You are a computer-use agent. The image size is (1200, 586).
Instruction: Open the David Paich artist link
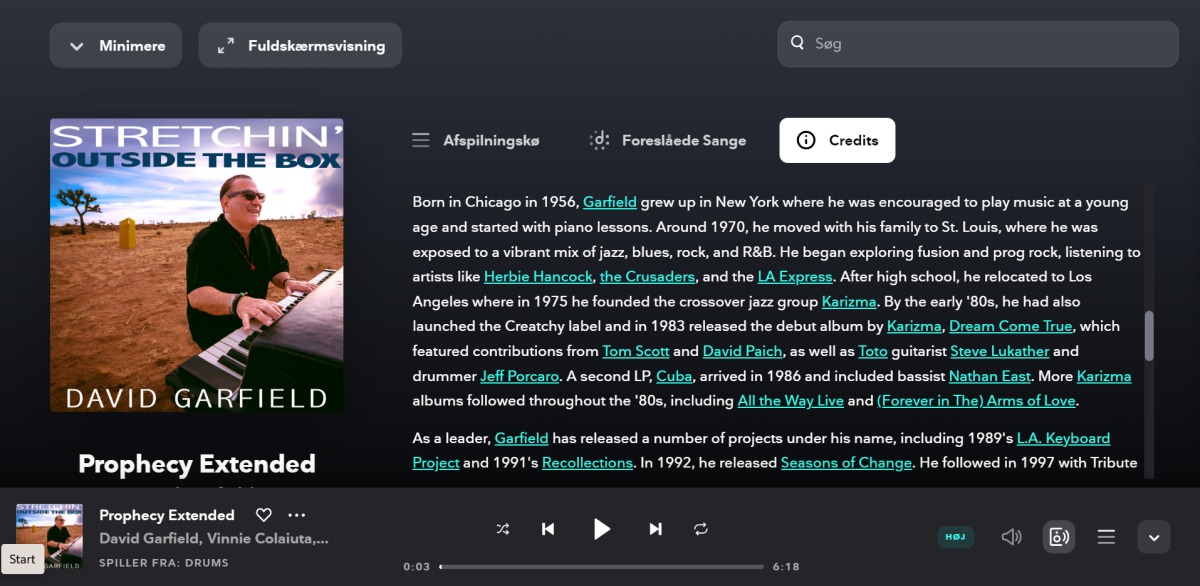click(x=740, y=351)
